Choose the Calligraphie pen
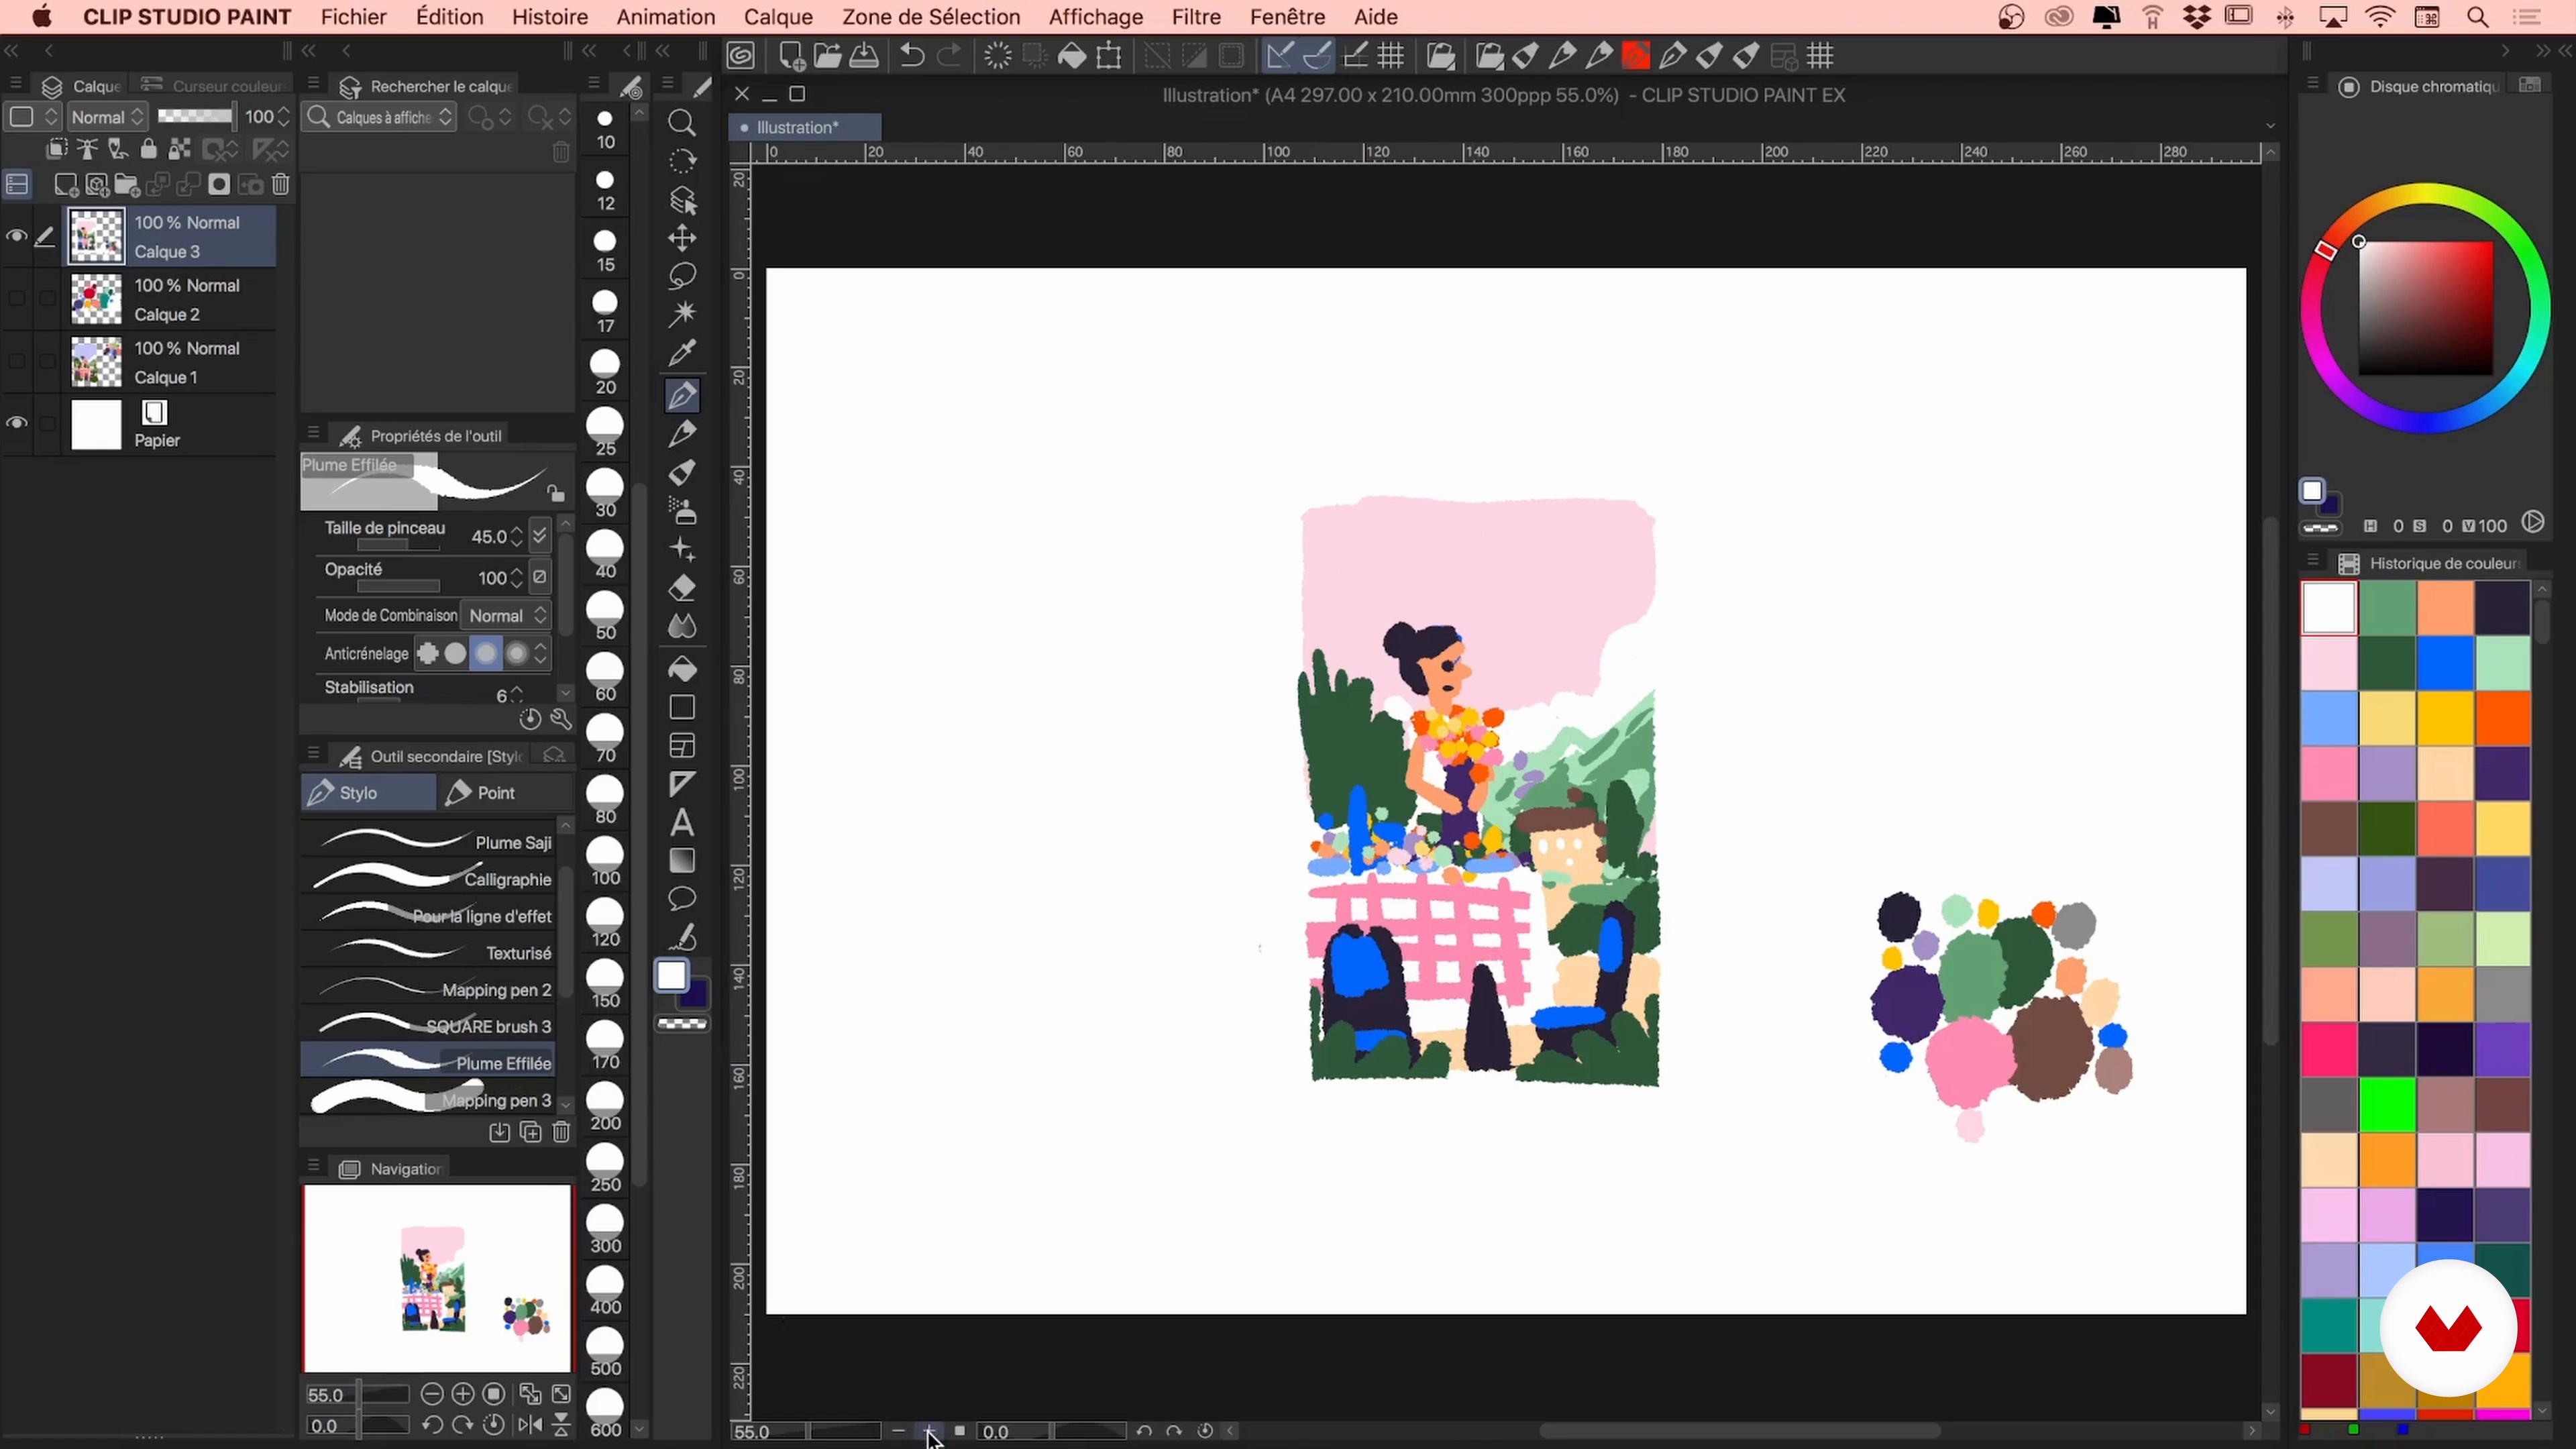 [x=428, y=879]
